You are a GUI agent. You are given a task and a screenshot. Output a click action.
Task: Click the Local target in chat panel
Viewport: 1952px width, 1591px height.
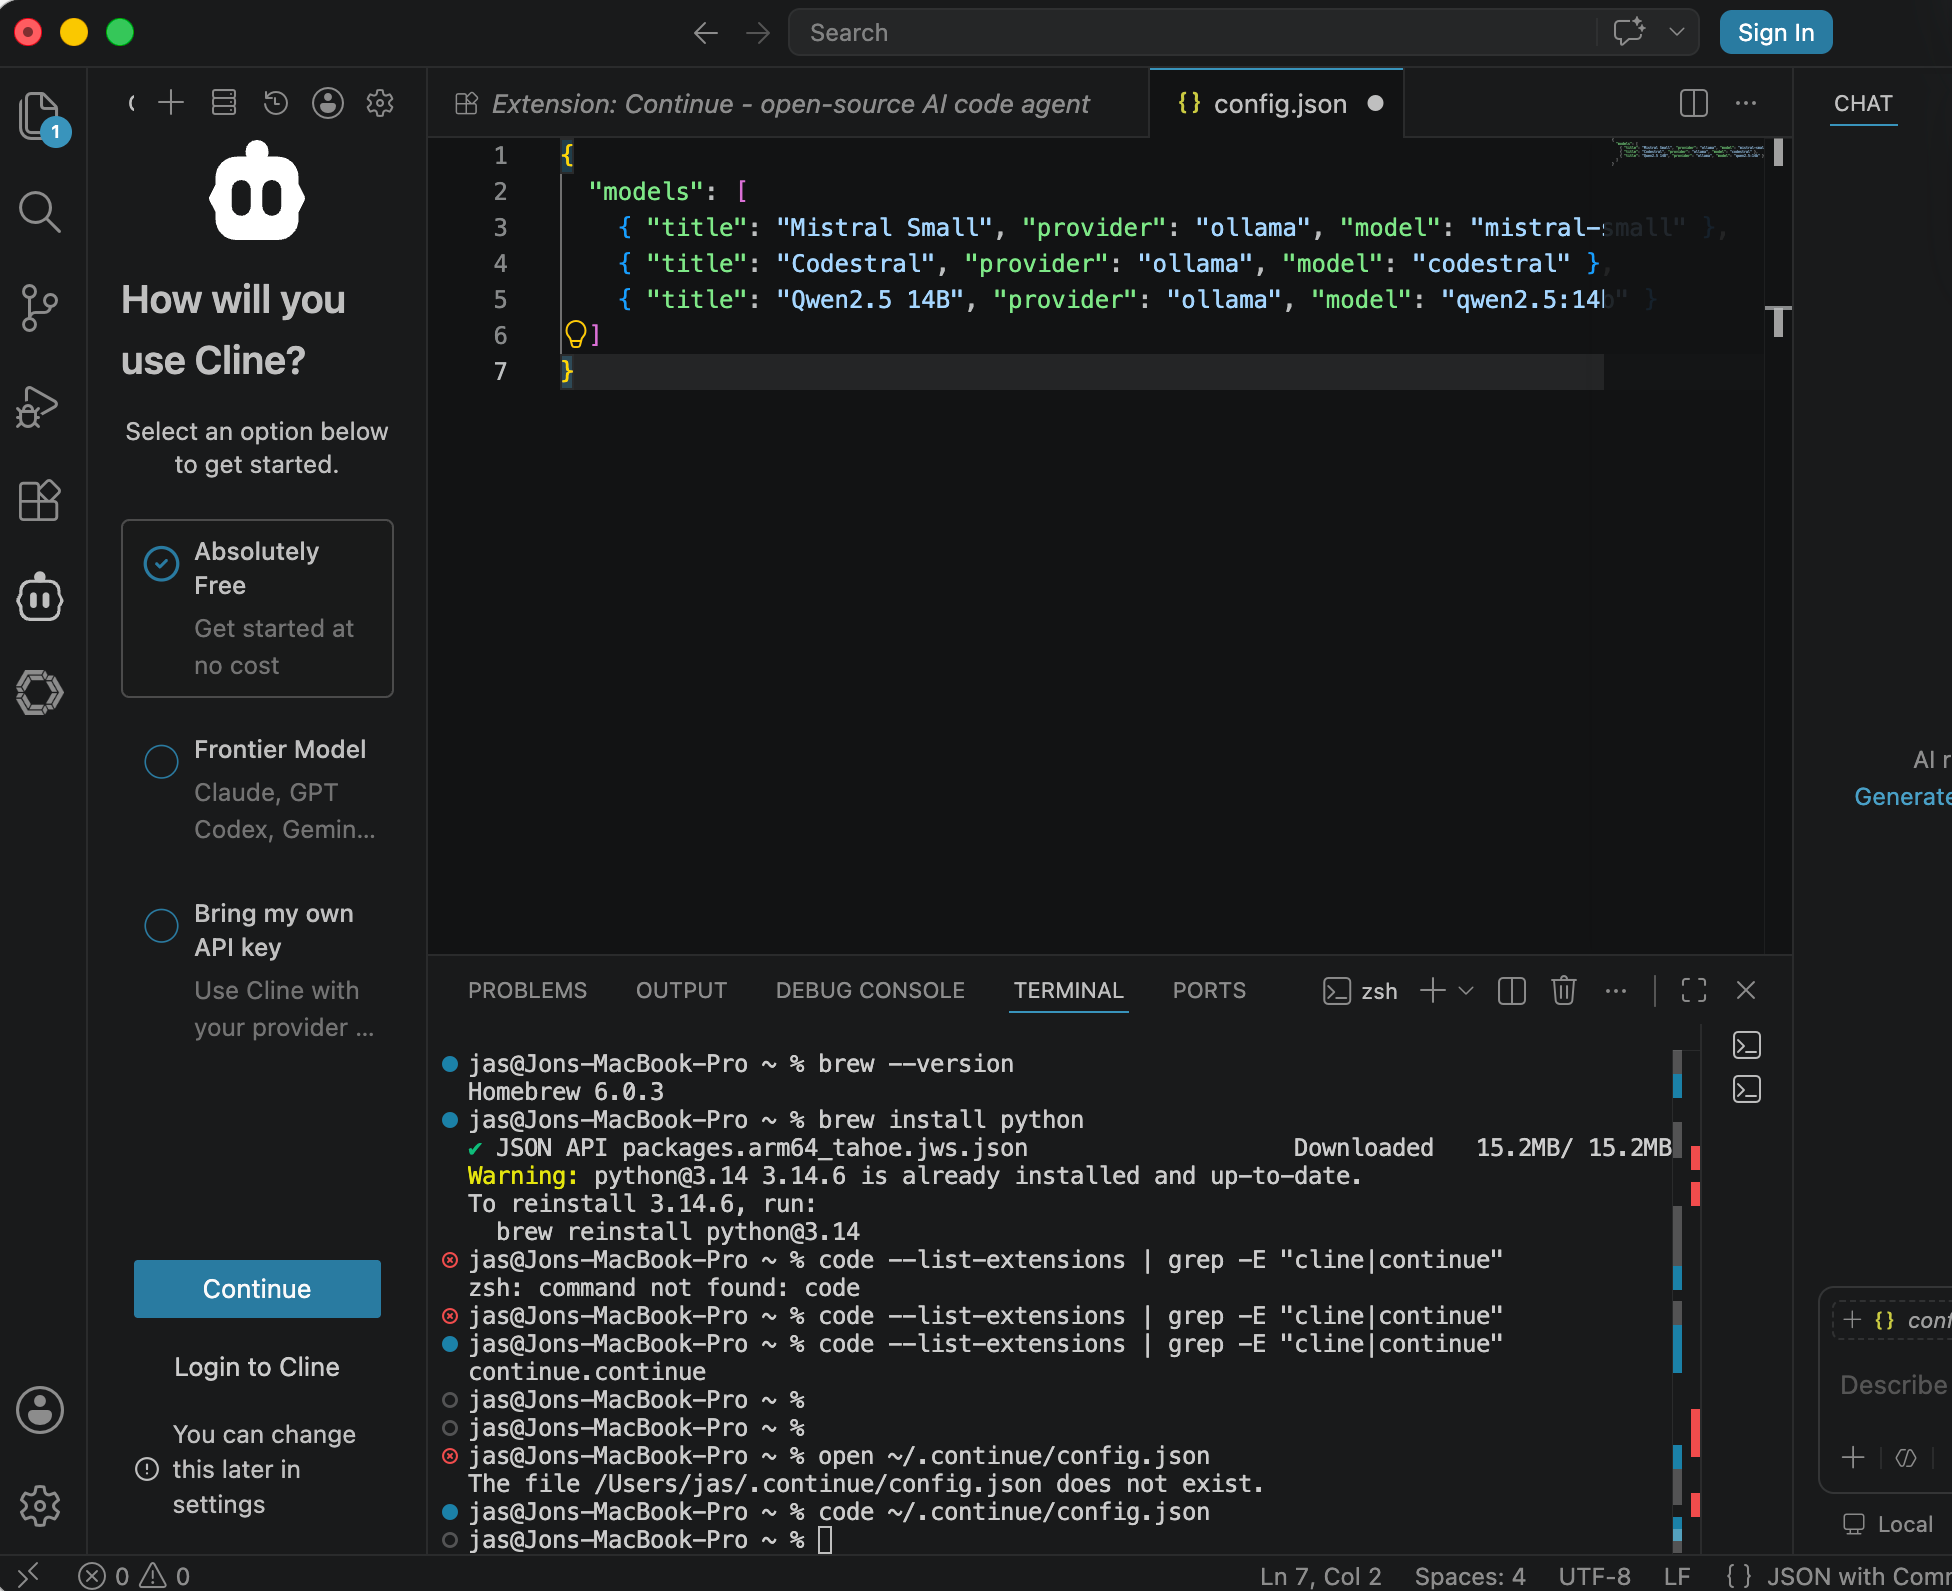(x=1889, y=1525)
